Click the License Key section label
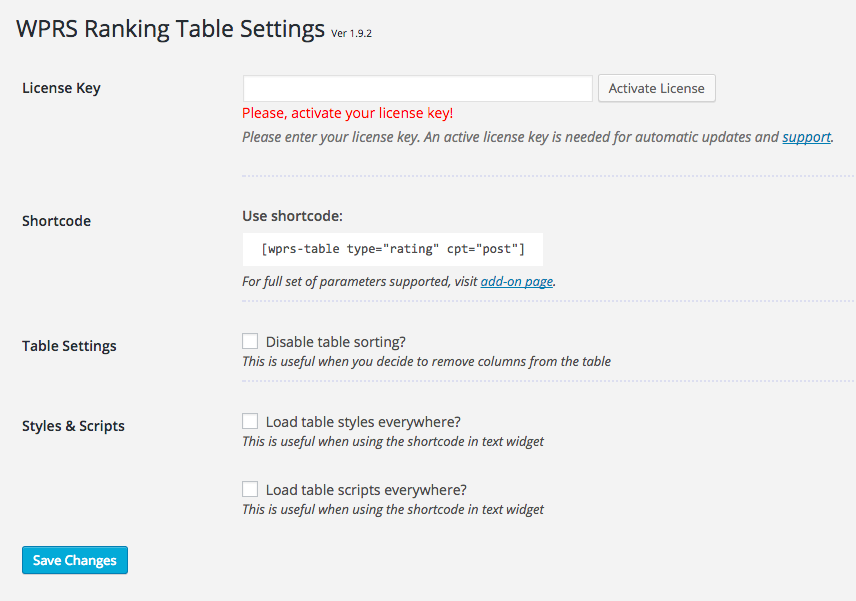 pos(61,88)
